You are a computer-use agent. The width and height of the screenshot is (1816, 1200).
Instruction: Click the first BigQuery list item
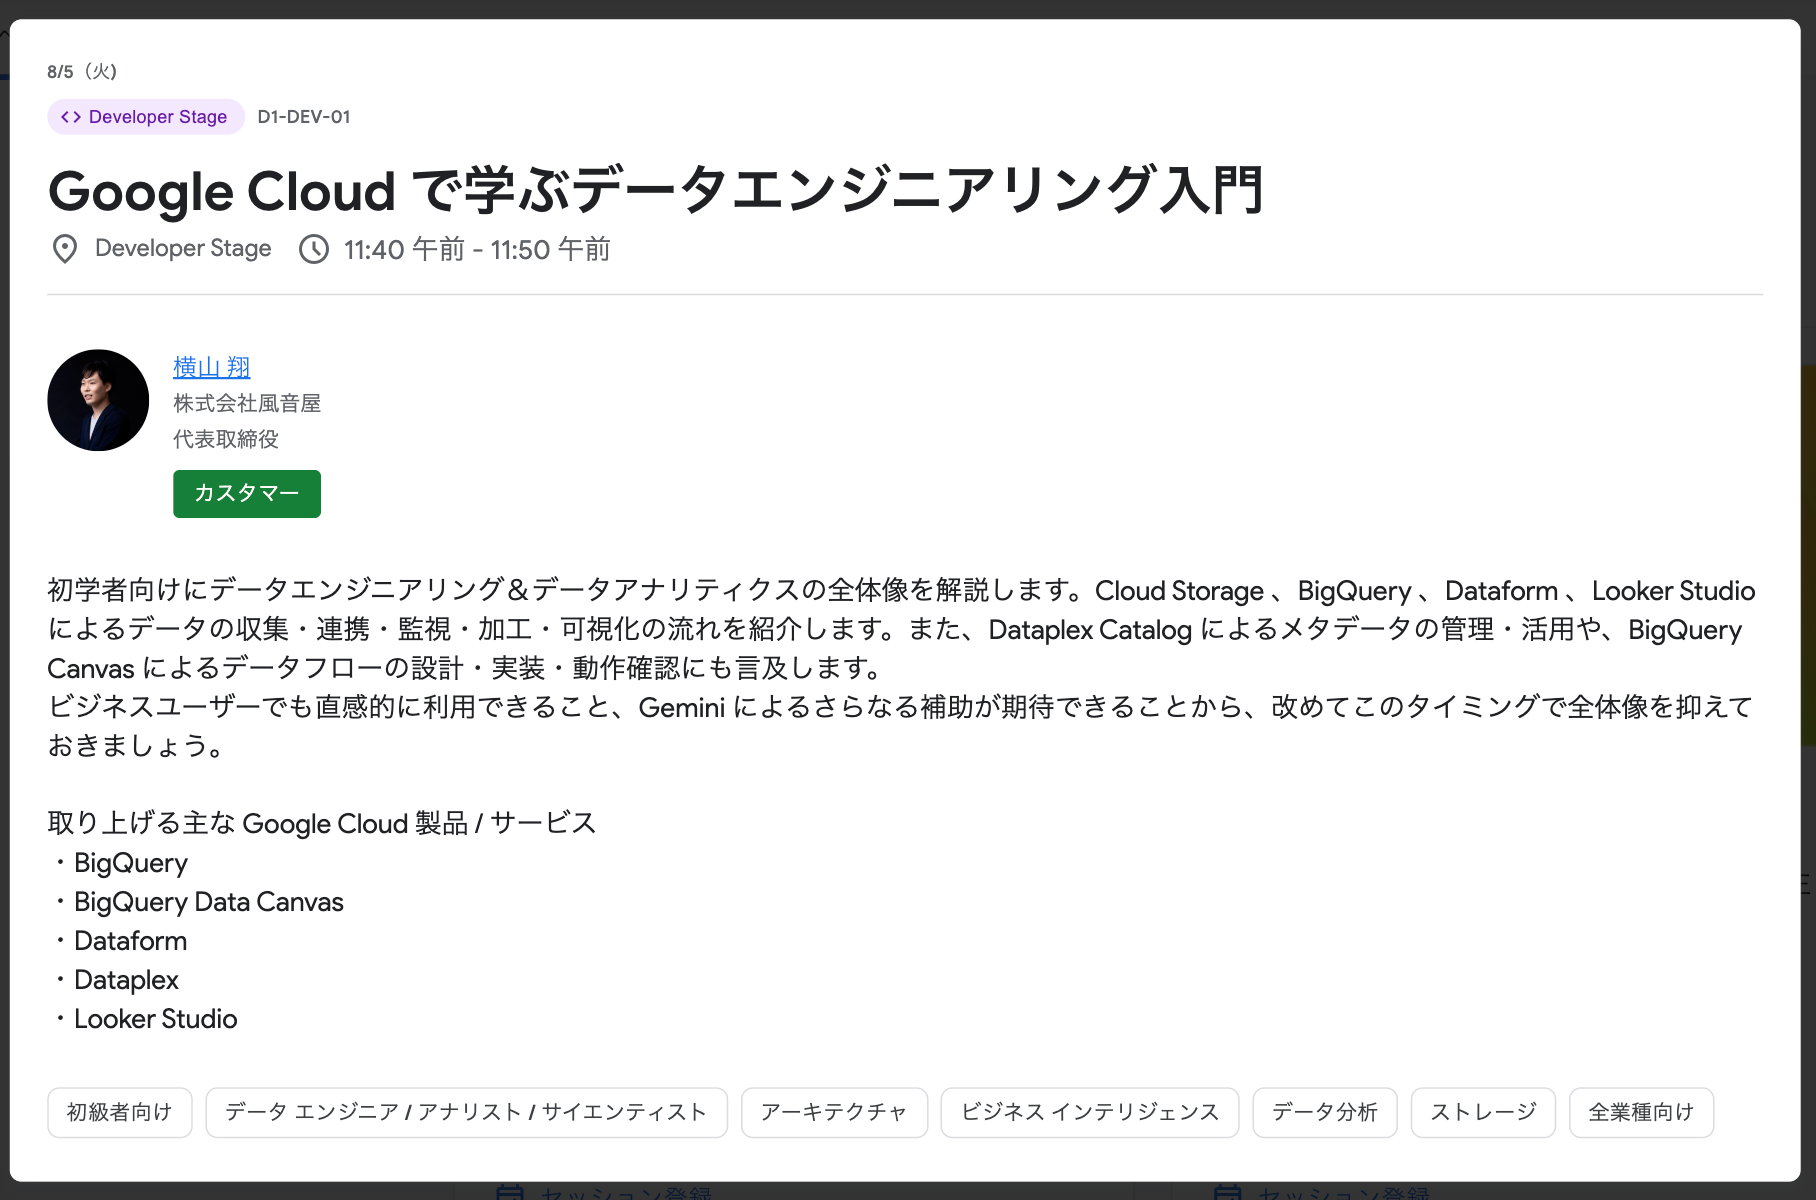pyautogui.click(x=131, y=863)
